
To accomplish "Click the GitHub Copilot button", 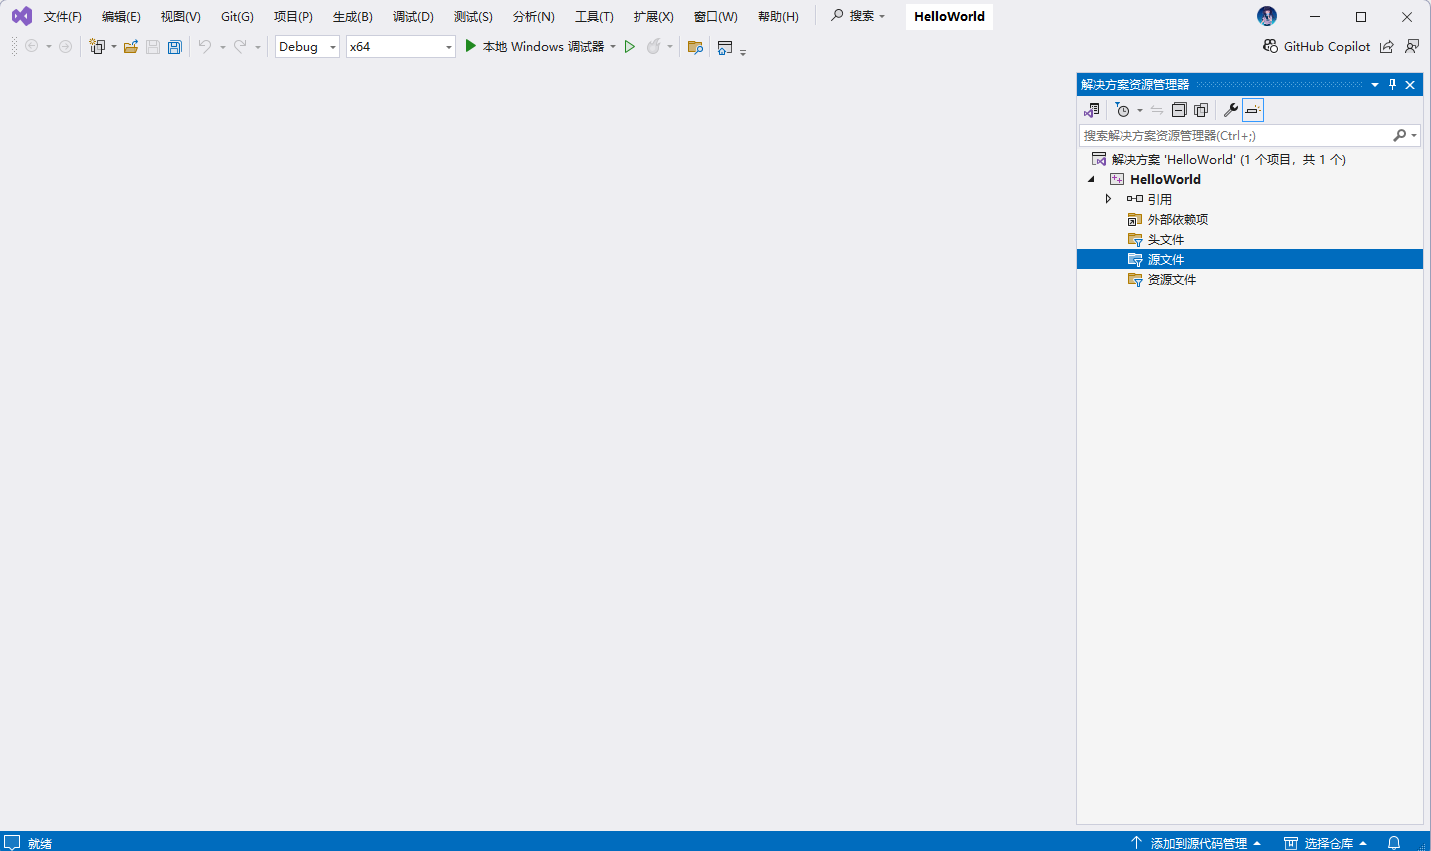I will click(1316, 47).
